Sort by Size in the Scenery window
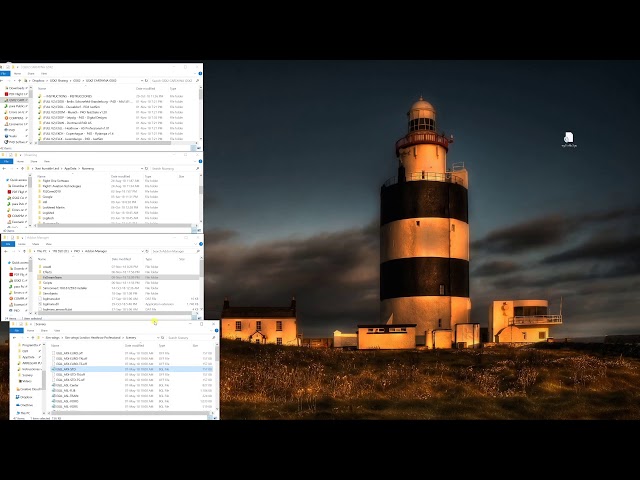 (x=195, y=345)
